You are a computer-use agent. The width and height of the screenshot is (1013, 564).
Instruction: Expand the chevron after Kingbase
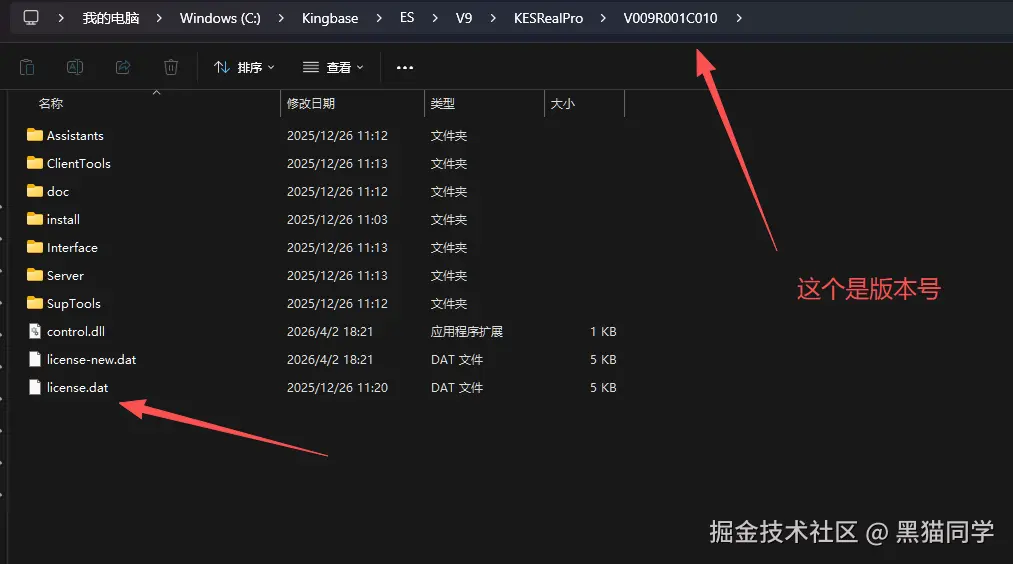point(379,18)
